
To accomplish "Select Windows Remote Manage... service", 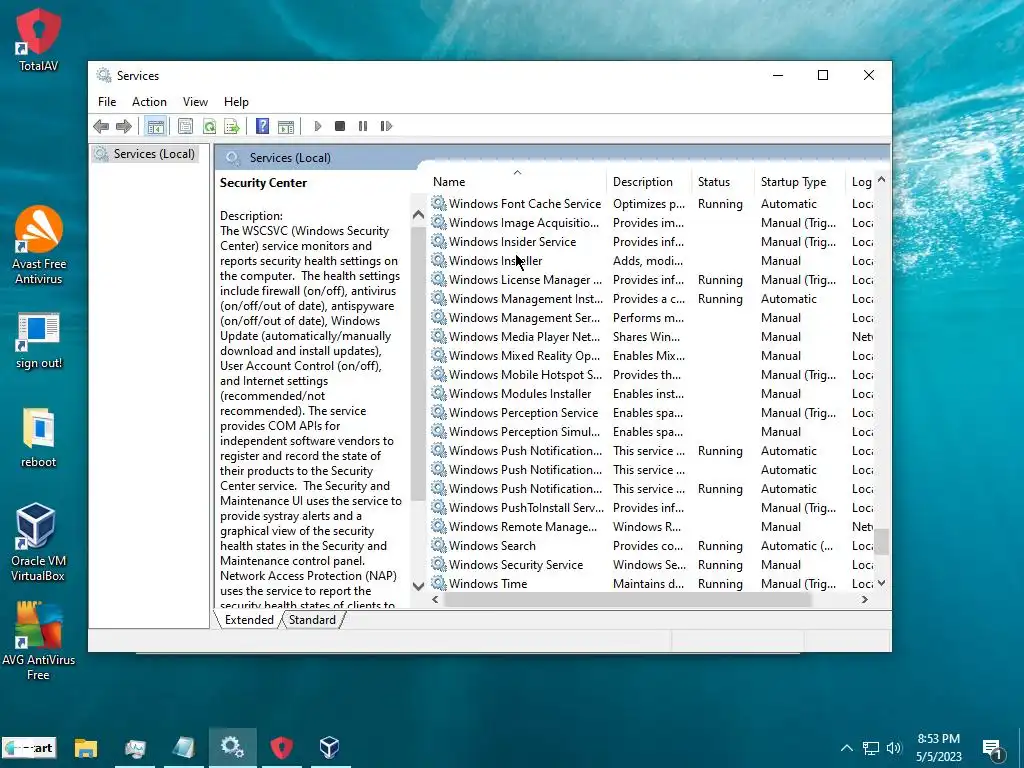I will point(652,527).
